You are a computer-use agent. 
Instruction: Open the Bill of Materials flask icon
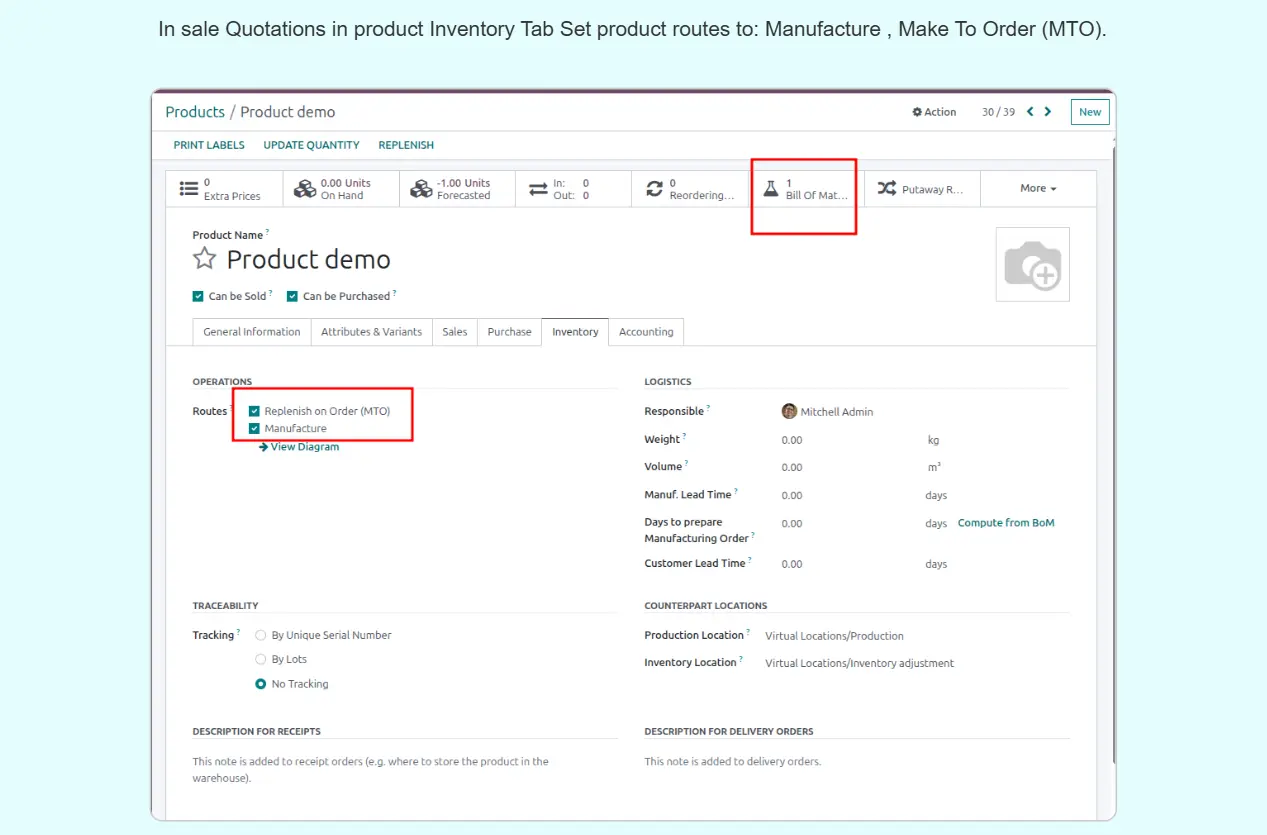point(770,189)
